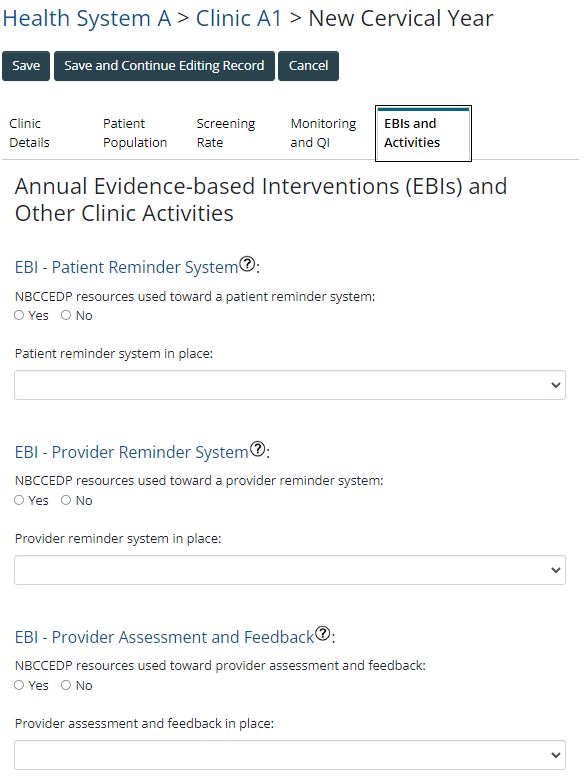The height and width of the screenshot is (782, 584).
Task: Expand the Provider reminder system in place dropdown
Action: (290, 570)
